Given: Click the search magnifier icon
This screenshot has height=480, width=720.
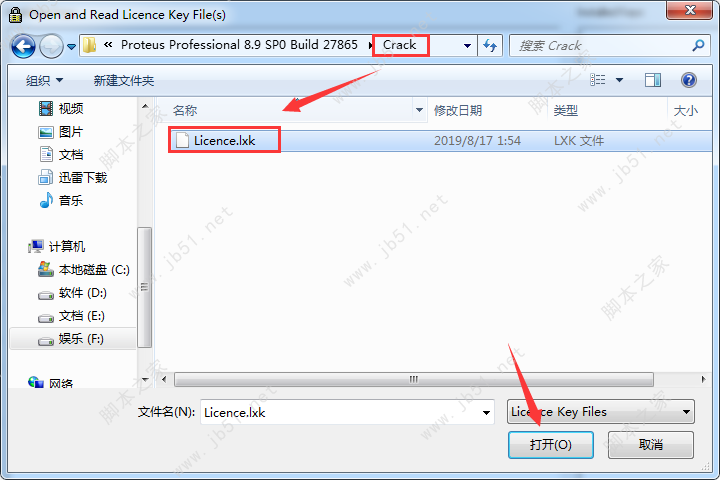Looking at the screenshot, I should [698, 45].
